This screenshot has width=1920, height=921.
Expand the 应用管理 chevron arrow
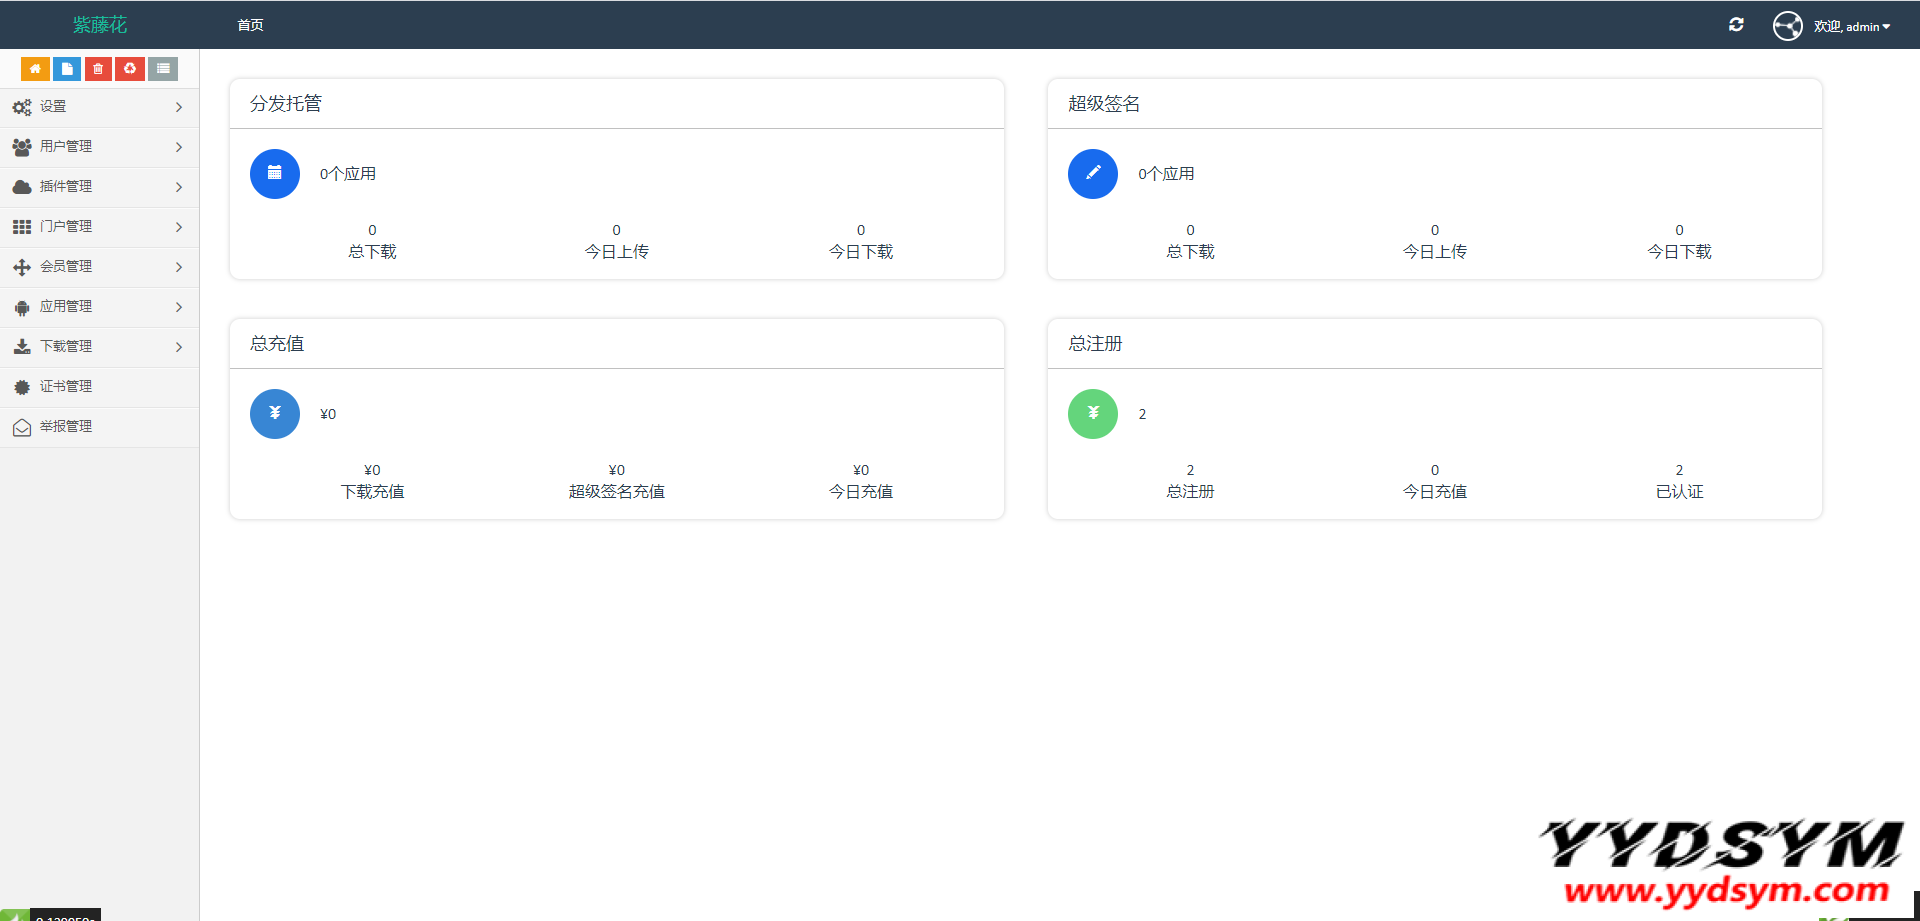pyautogui.click(x=179, y=307)
